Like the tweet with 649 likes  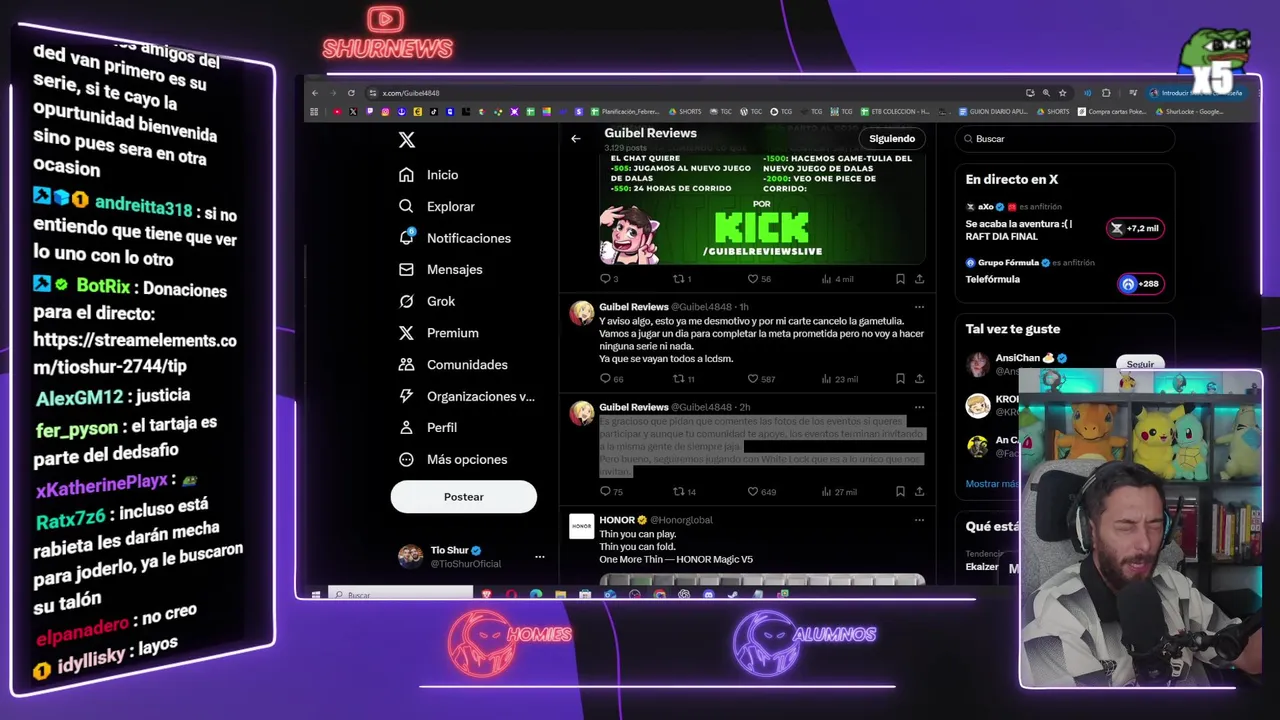click(760, 491)
